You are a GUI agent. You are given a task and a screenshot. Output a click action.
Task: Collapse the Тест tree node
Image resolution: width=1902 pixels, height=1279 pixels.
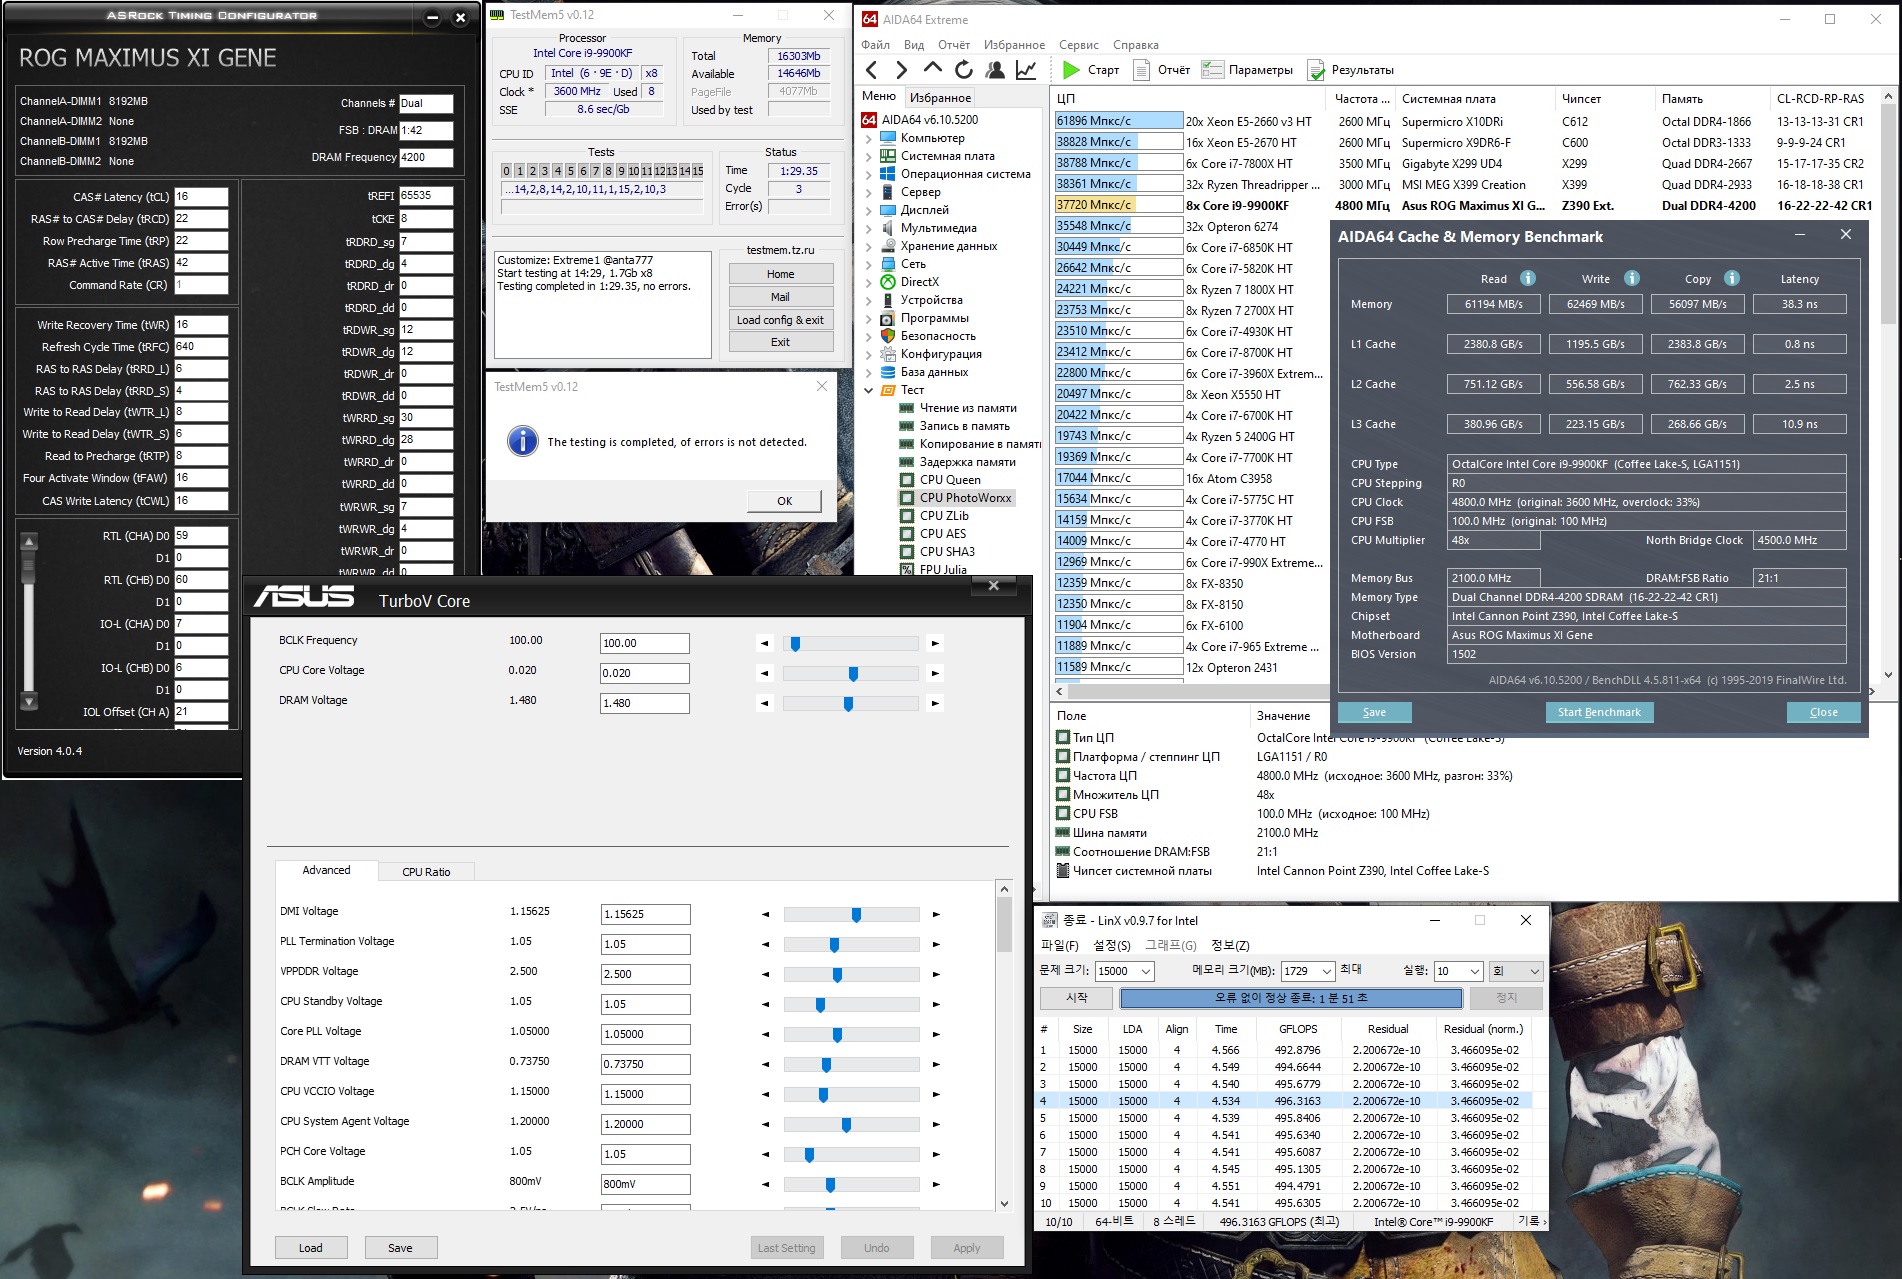pyautogui.click(x=869, y=390)
